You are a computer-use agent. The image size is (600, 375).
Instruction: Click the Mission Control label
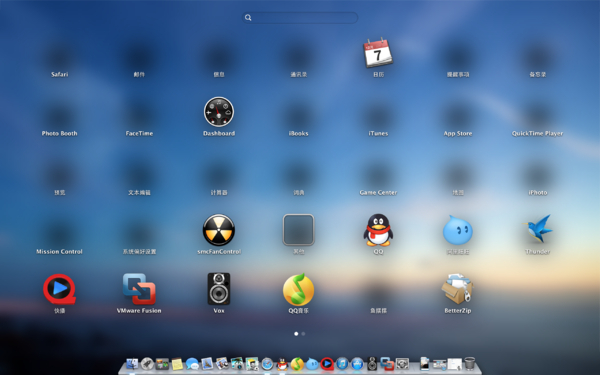[59, 251]
